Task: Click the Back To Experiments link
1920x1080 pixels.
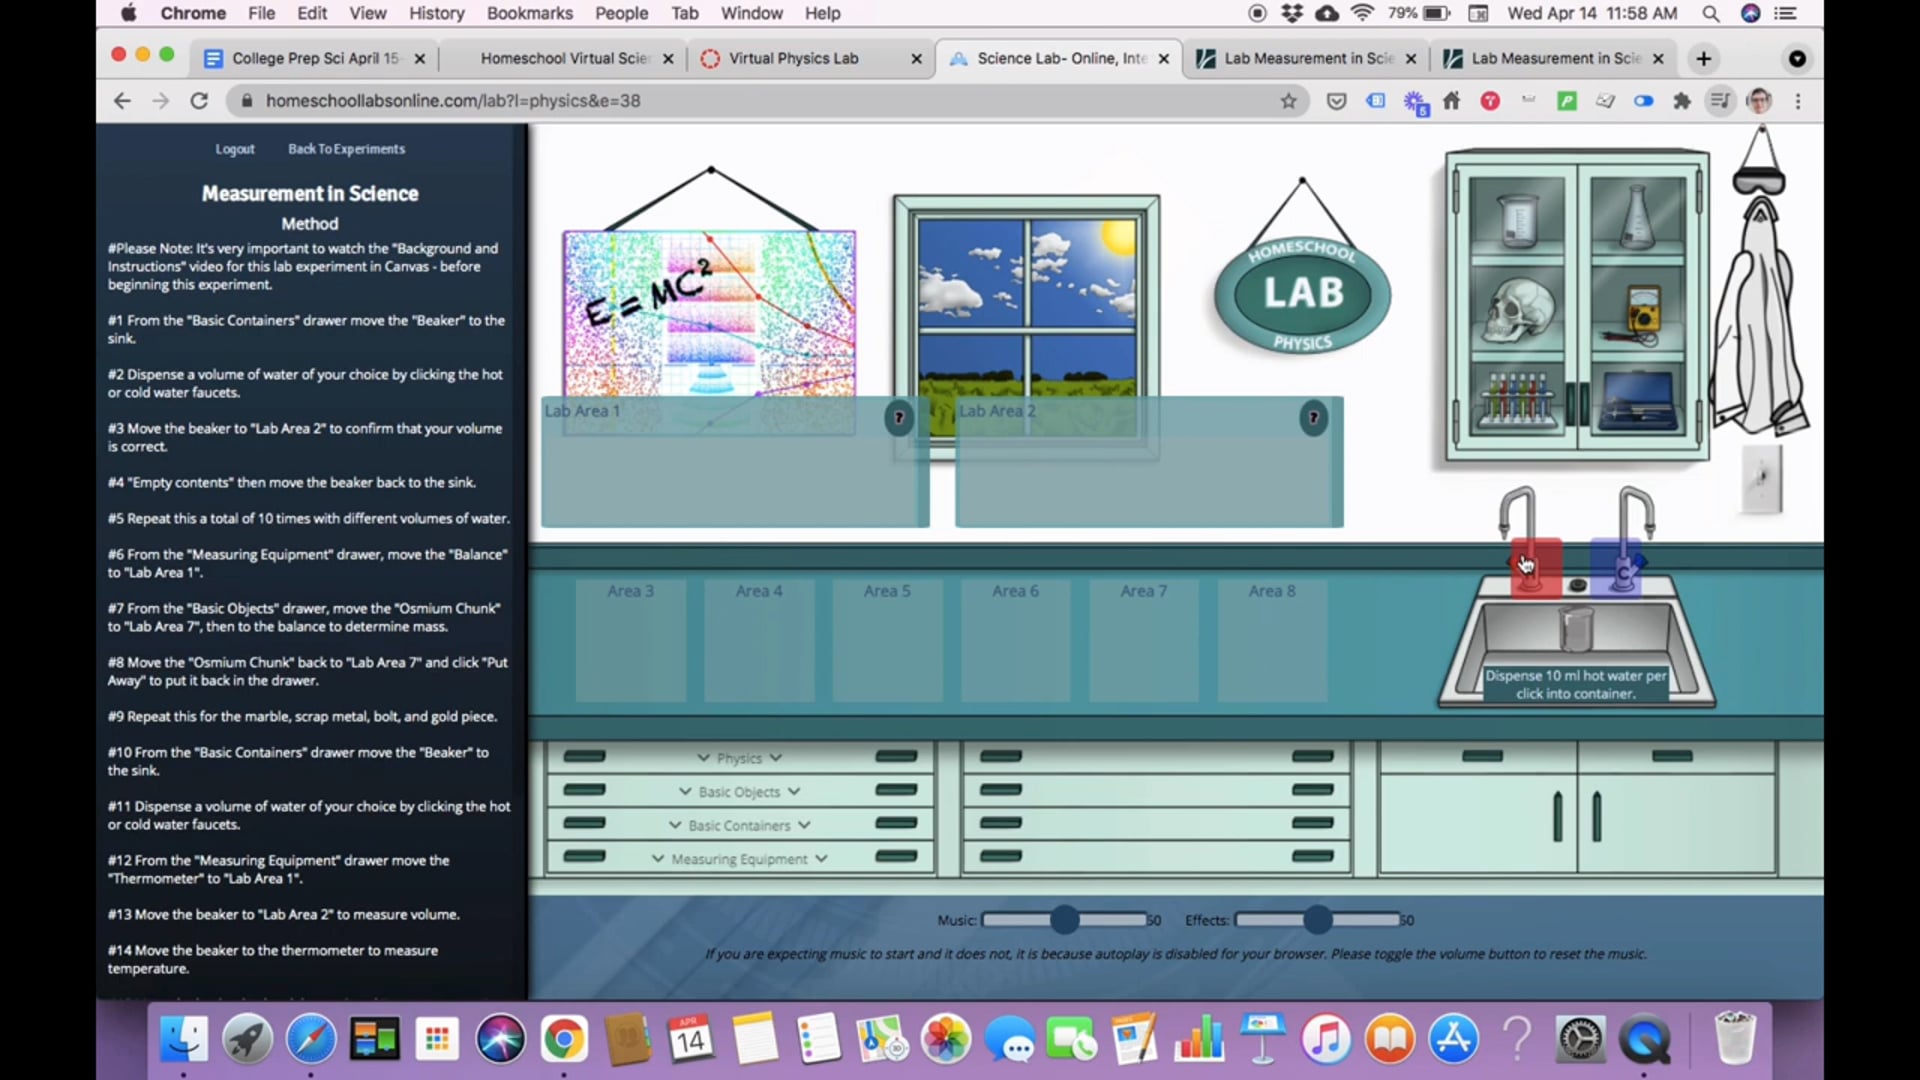Action: point(345,148)
